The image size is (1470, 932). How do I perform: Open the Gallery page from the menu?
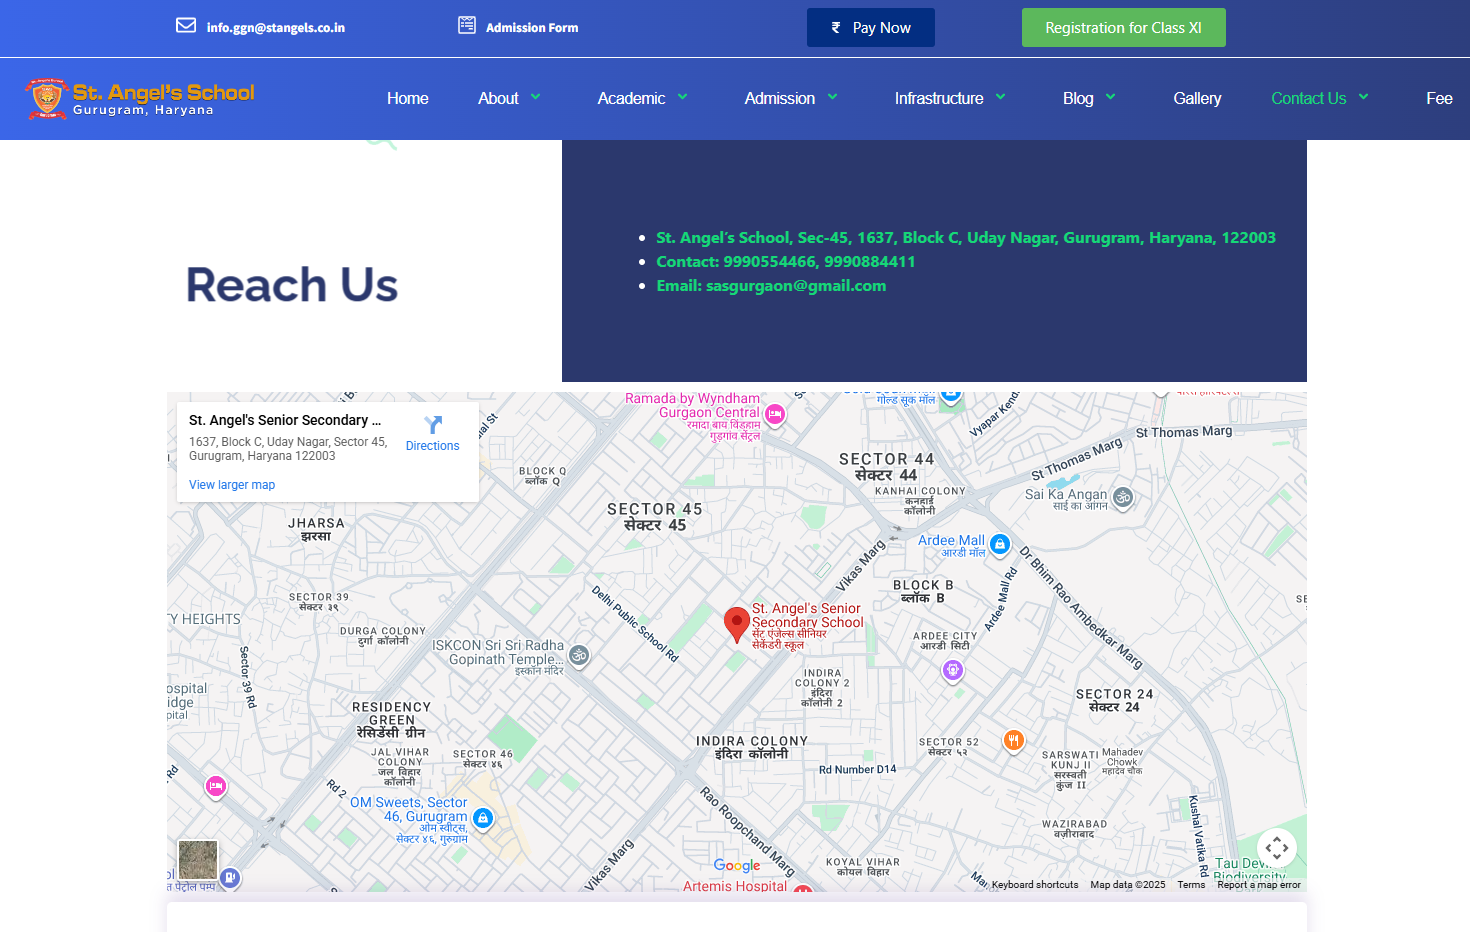pyautogui.click(x=1197, y=98)
